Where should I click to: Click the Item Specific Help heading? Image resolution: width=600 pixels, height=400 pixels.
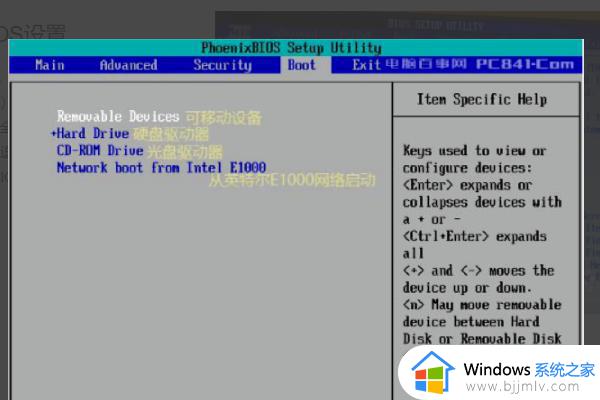click(x=482, y=100)
